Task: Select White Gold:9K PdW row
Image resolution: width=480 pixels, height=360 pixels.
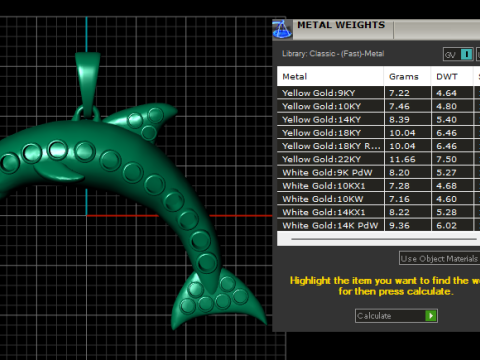Action: pyautogui.click(x=378, y=172)
